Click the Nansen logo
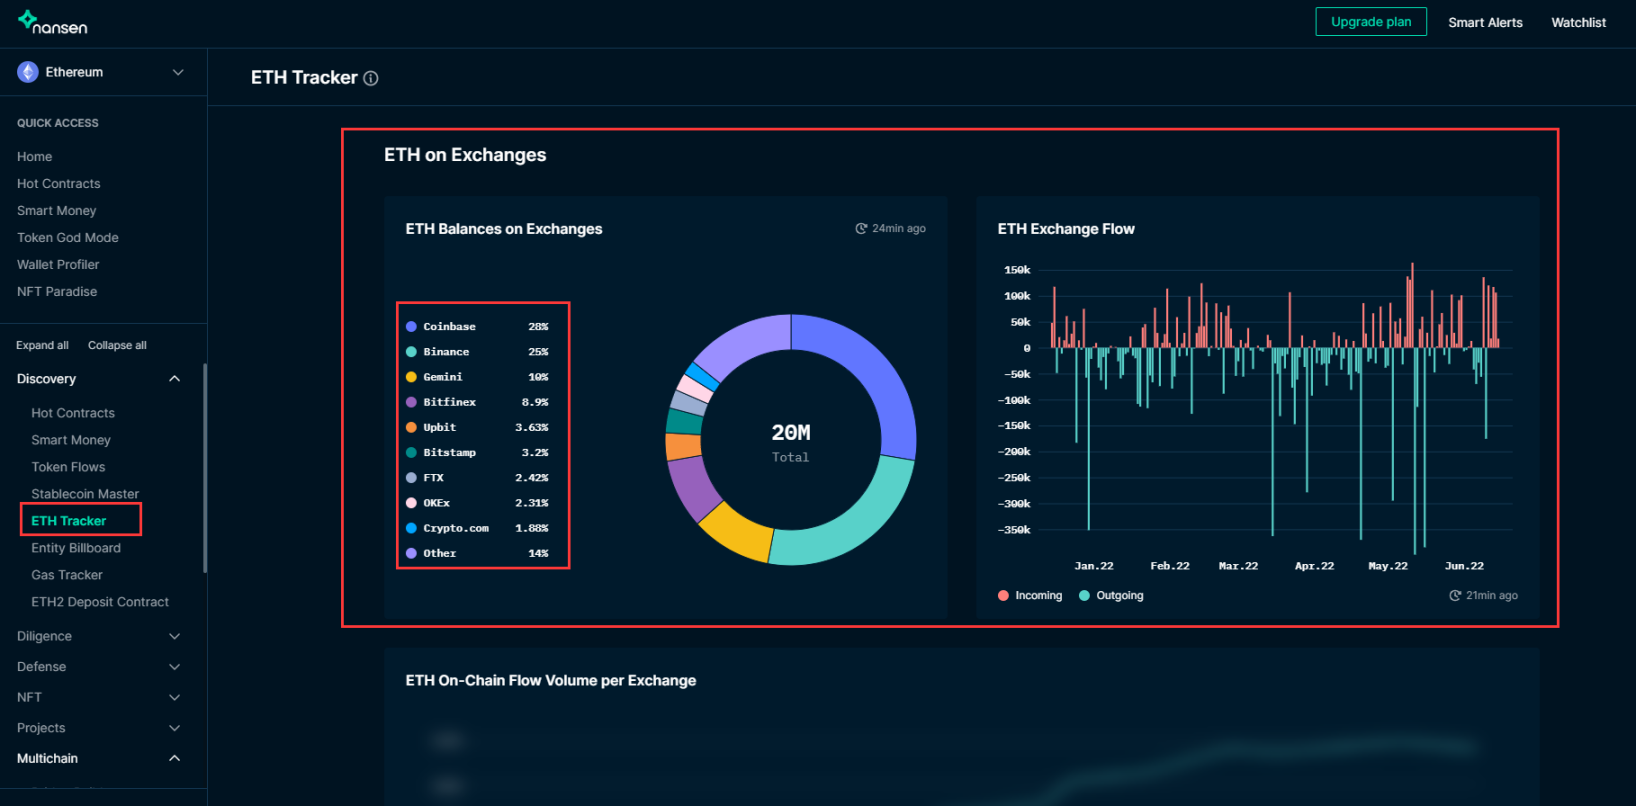 click(53, 23)
